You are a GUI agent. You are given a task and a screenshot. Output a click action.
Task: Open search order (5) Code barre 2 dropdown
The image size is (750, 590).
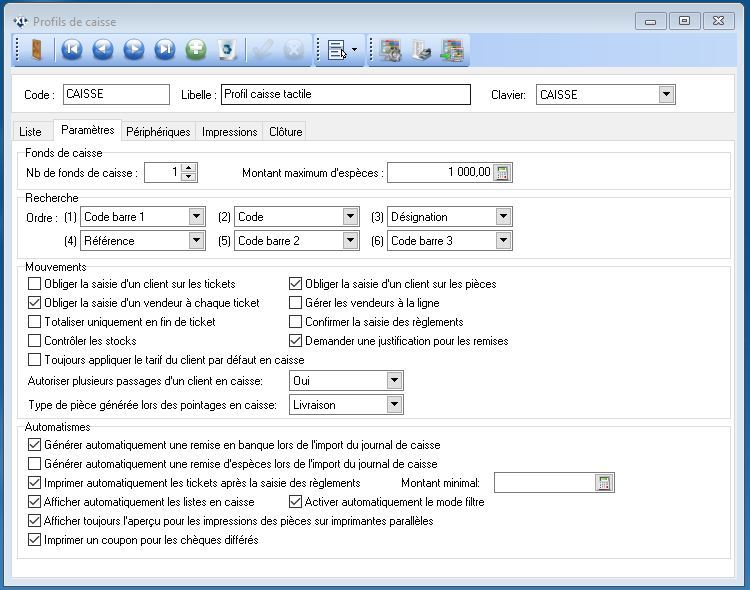pyautogui.click(x=350, y=241)
